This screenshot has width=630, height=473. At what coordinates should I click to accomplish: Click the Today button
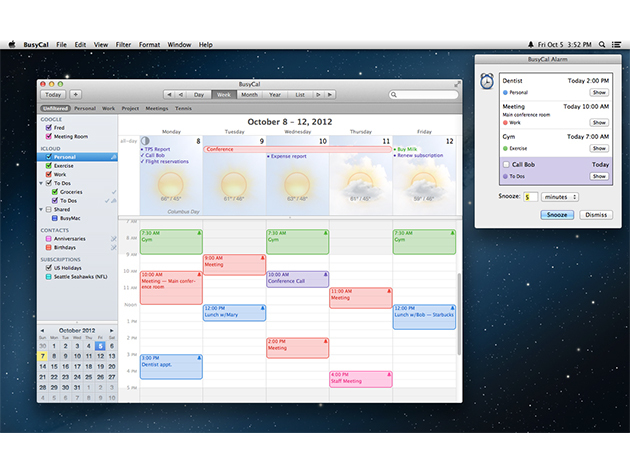(53, 94)
